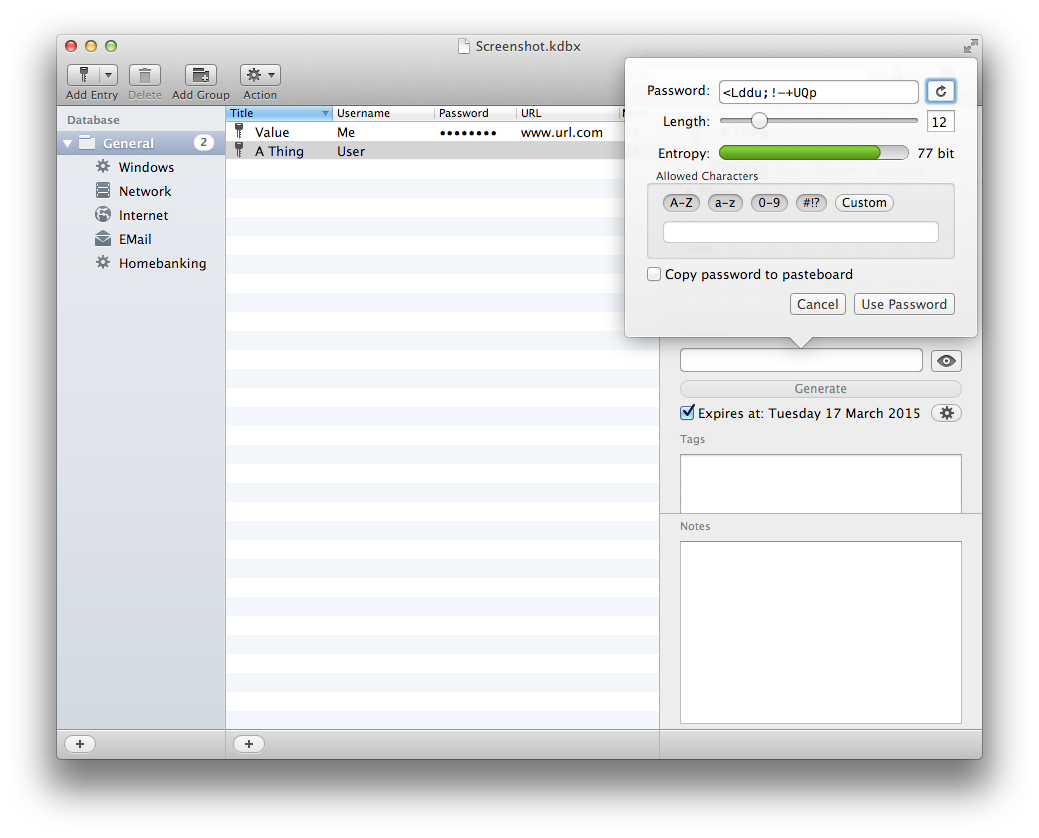Image resolution: width=1039 pixels, height=838 pixels.
Task: Select the Homebanking group
Action: tap(162, 263)
